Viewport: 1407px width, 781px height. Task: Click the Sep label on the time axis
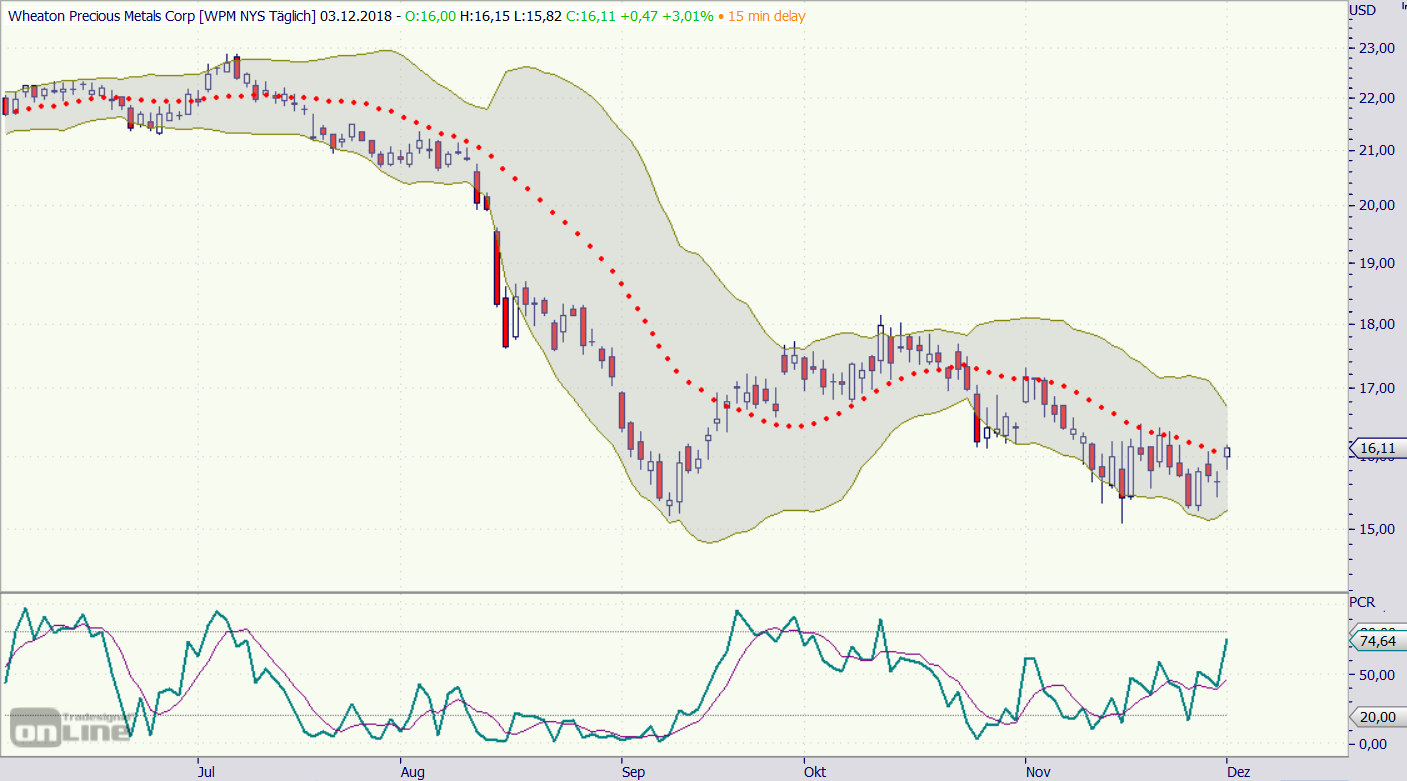point(633,772)
